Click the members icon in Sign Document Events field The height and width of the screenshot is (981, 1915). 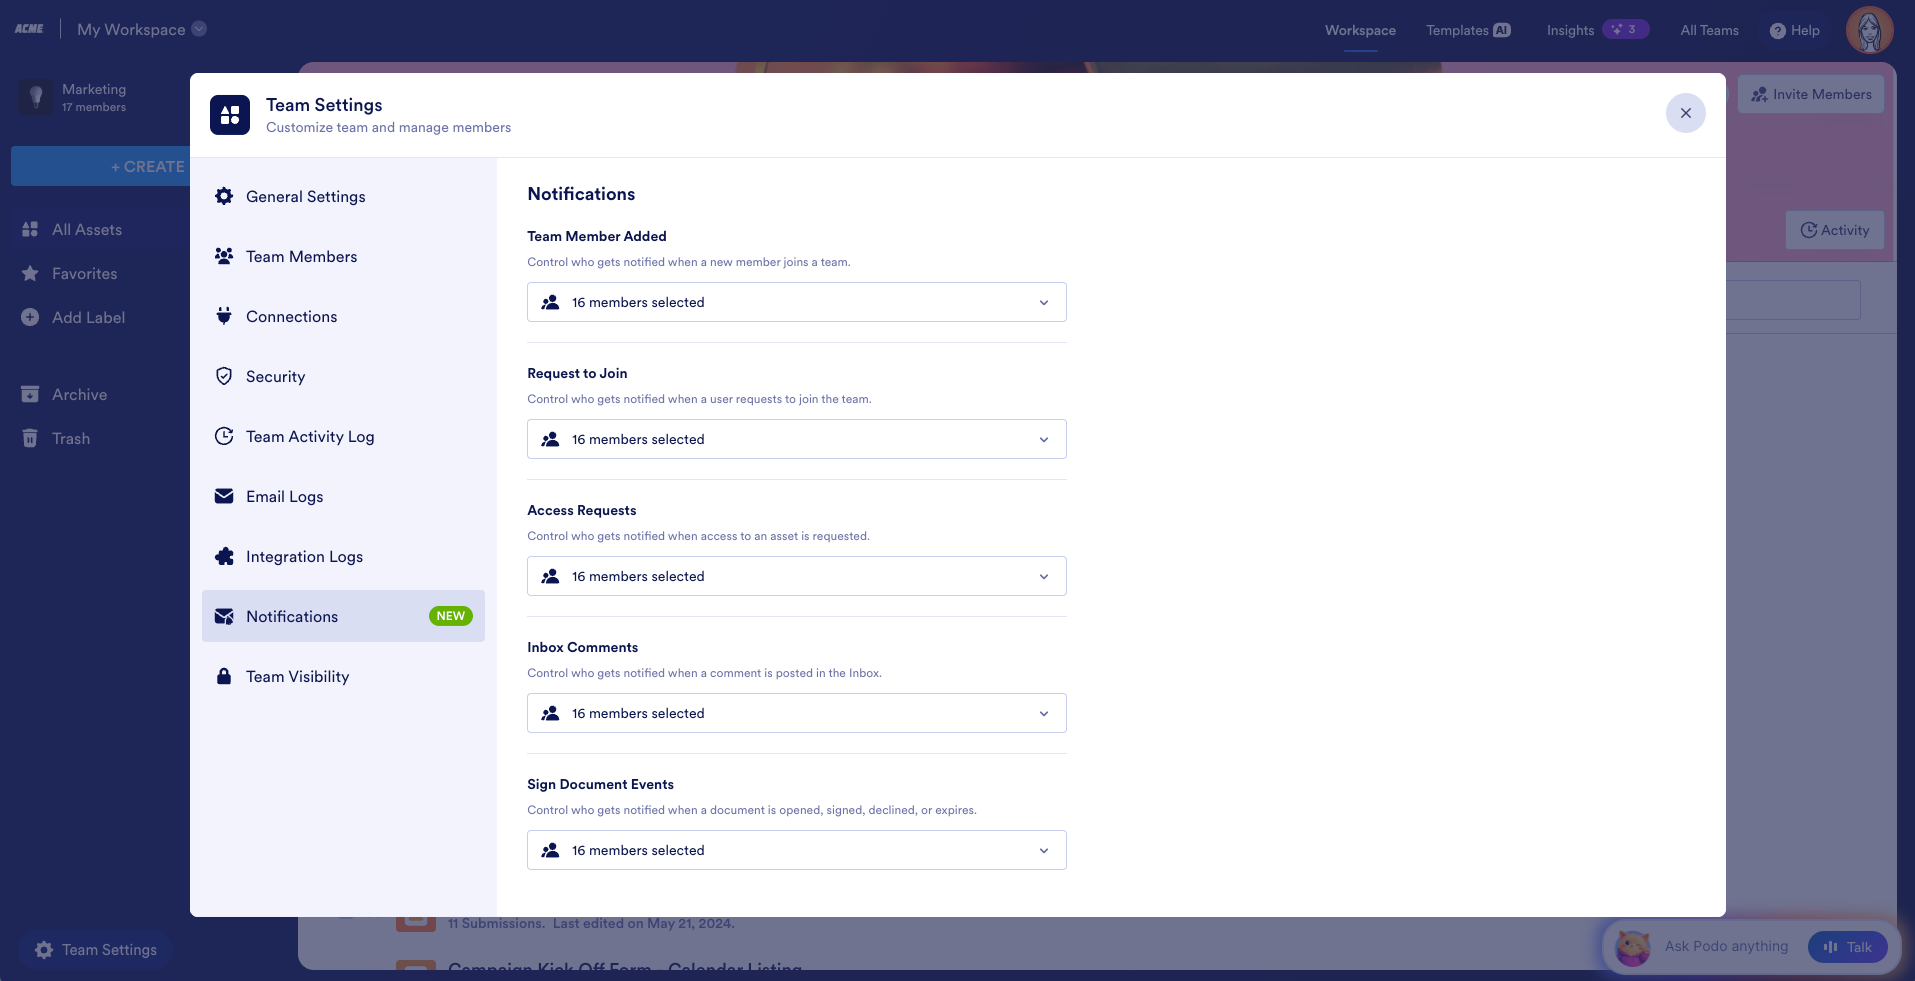pos(550,850)
